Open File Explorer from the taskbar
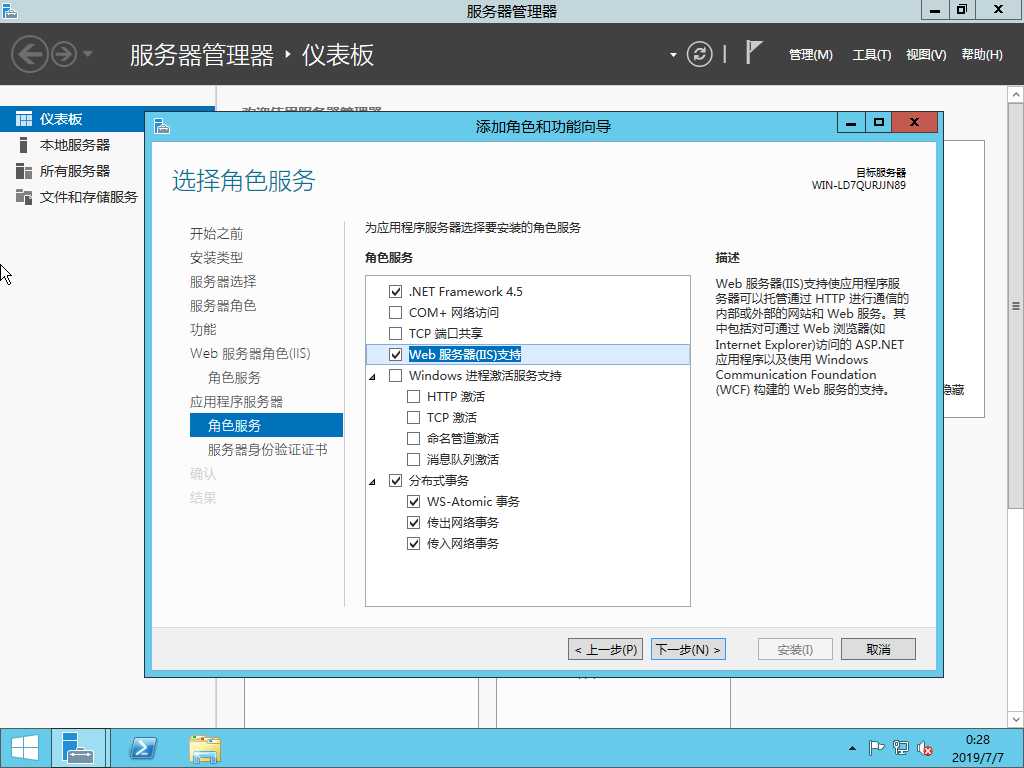 (x=205, y=748)
